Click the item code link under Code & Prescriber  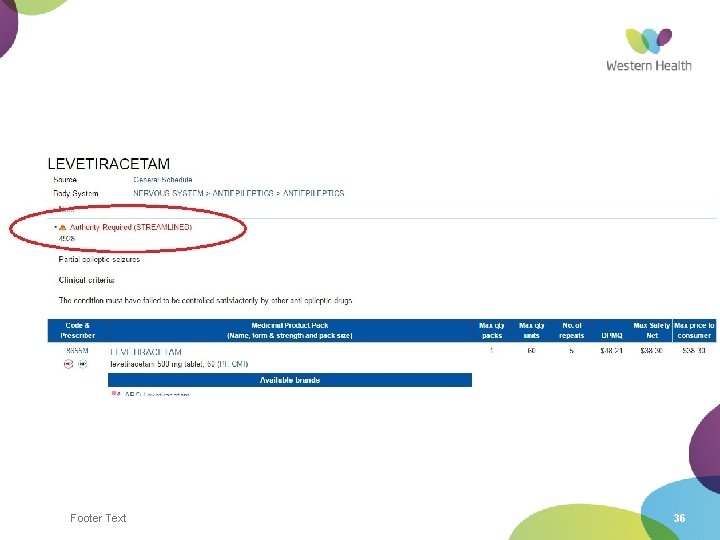77,350
